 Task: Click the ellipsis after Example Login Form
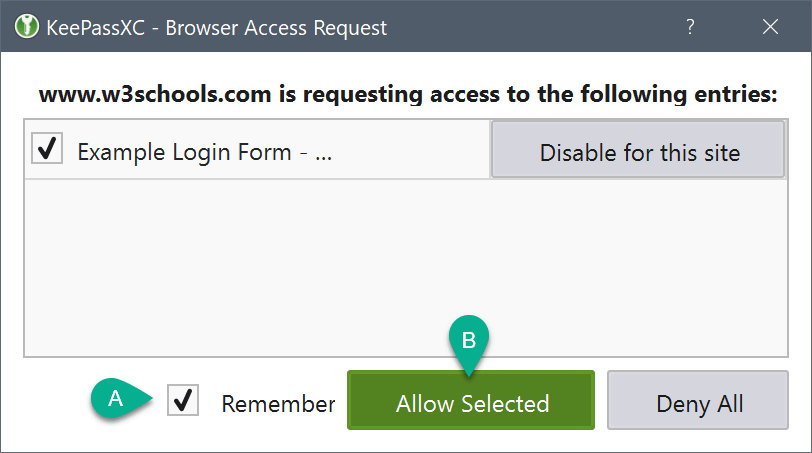(x=323, y=153)
